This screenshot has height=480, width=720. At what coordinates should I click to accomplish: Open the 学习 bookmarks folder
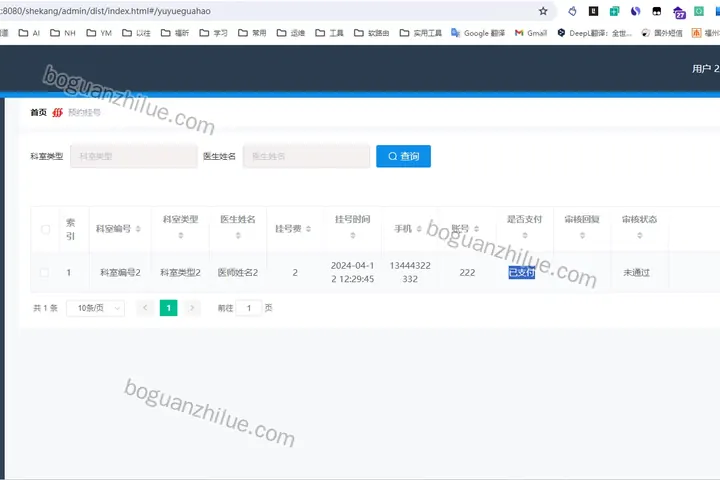pos(214,33)
